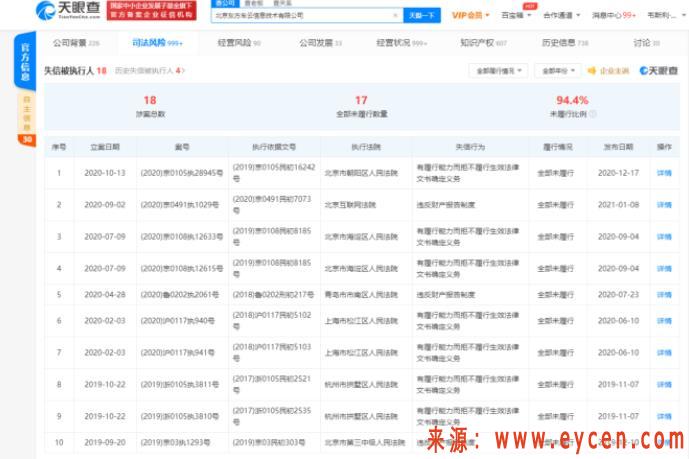Open 详情 for row 9 case 3810
Screen dimensions: 689x459
tap(664, 416)
